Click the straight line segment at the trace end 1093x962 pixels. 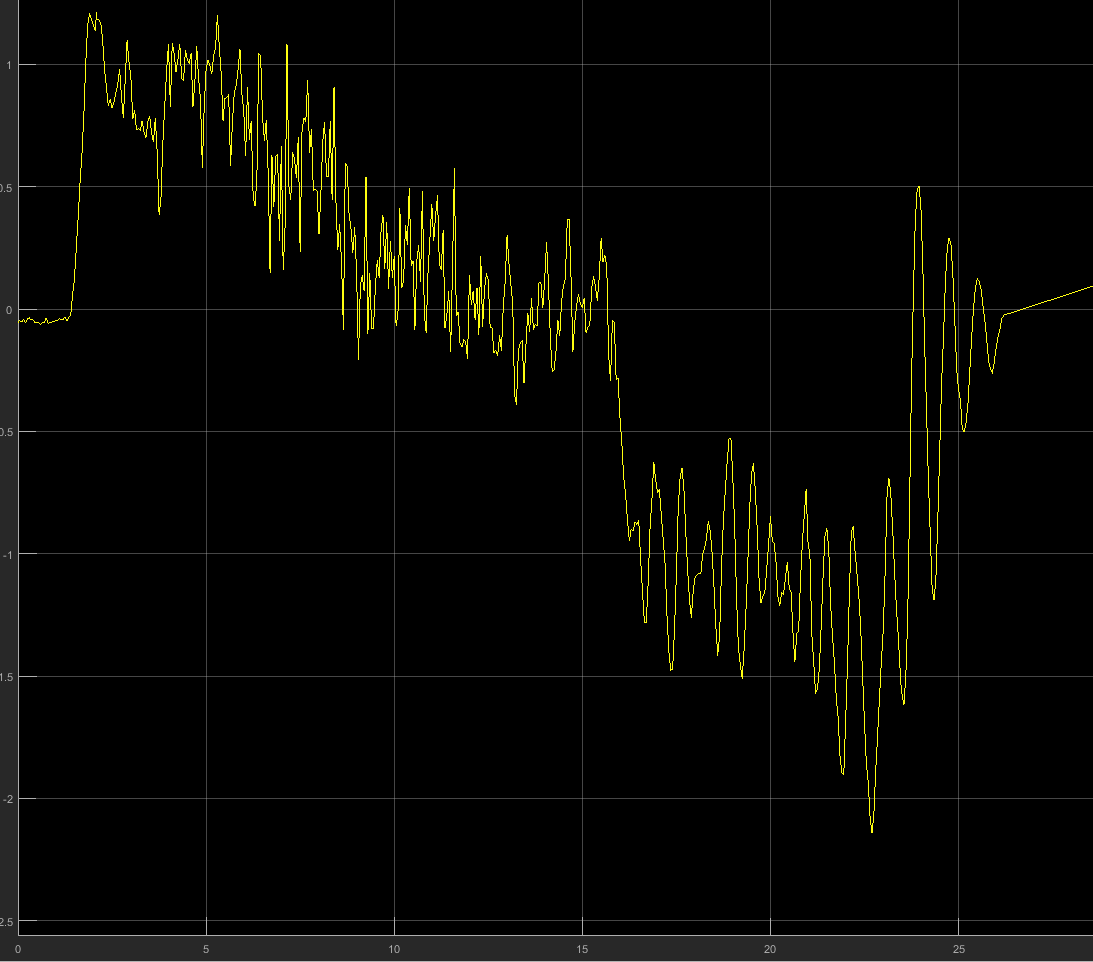coord(1048,300)
